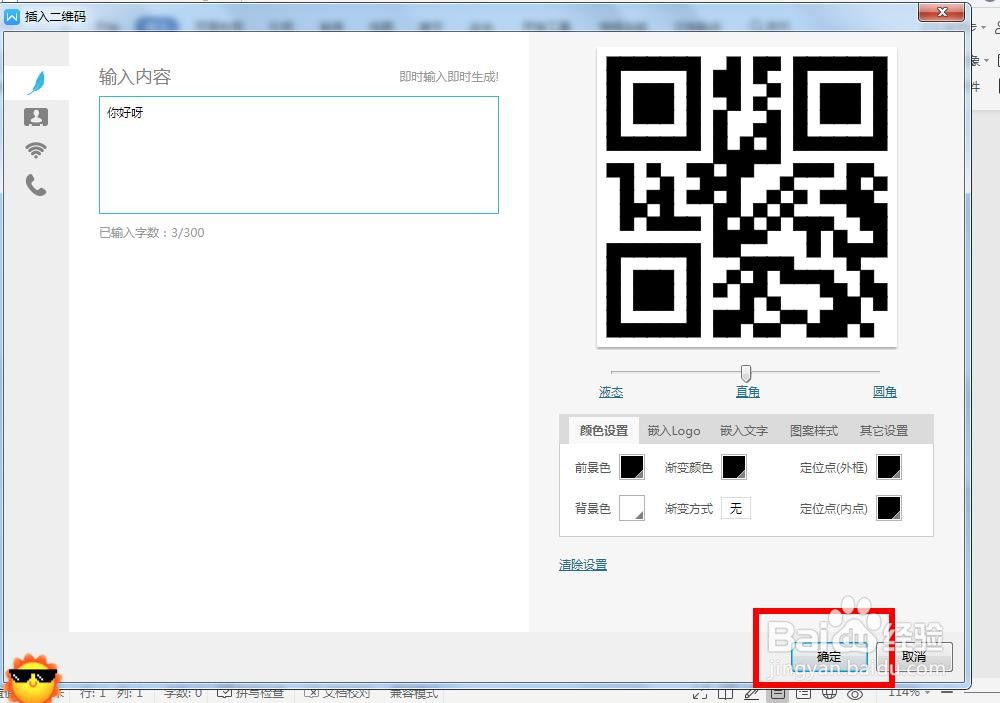Select the text content feather icon
The height and width of the screenshot is (703, 1000).
36,82
